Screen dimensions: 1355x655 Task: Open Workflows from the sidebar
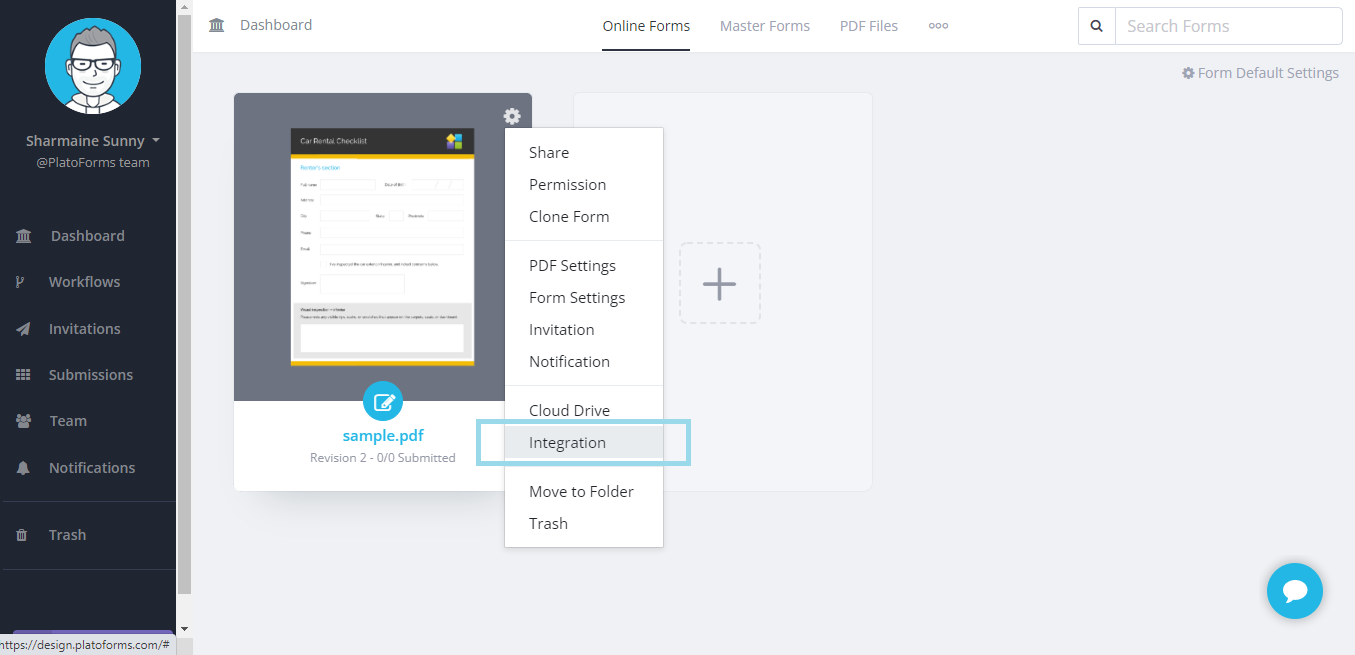pos(84,282)
